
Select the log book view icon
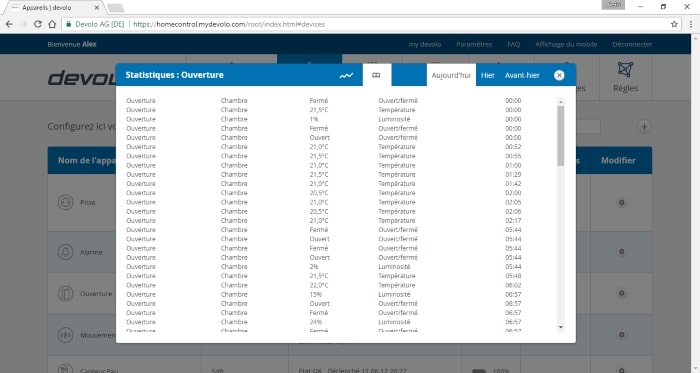pyautogui.click(x=376, y=75)
